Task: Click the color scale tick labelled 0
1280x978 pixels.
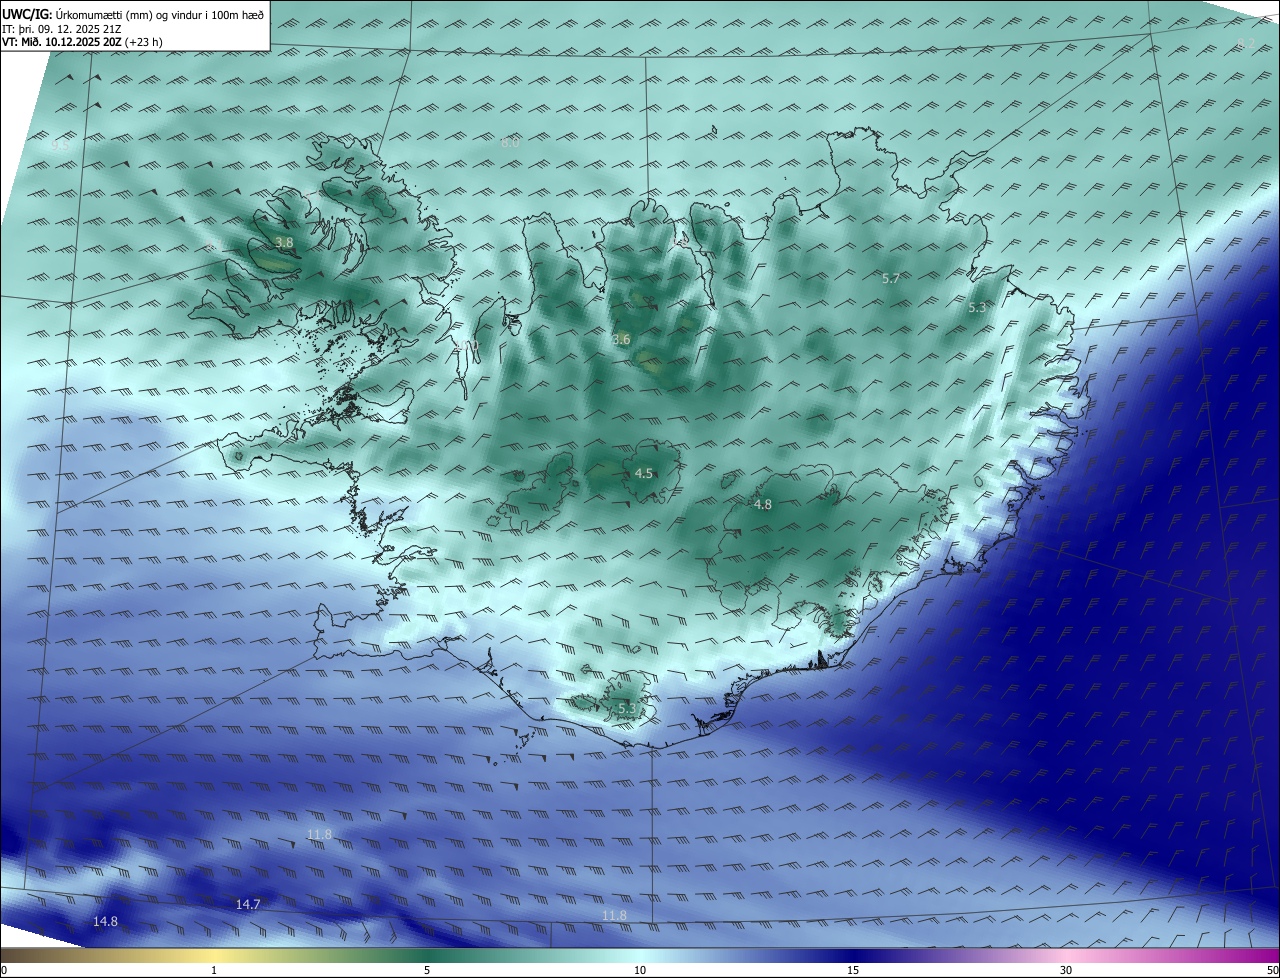Action: tap(3, 970)
